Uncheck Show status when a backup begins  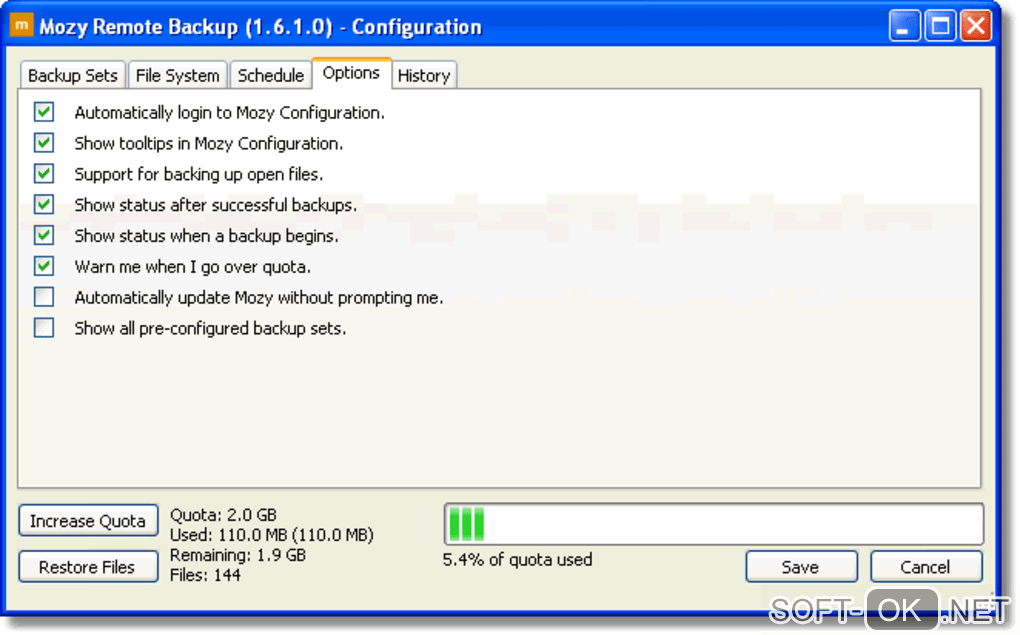click(44, 235)
